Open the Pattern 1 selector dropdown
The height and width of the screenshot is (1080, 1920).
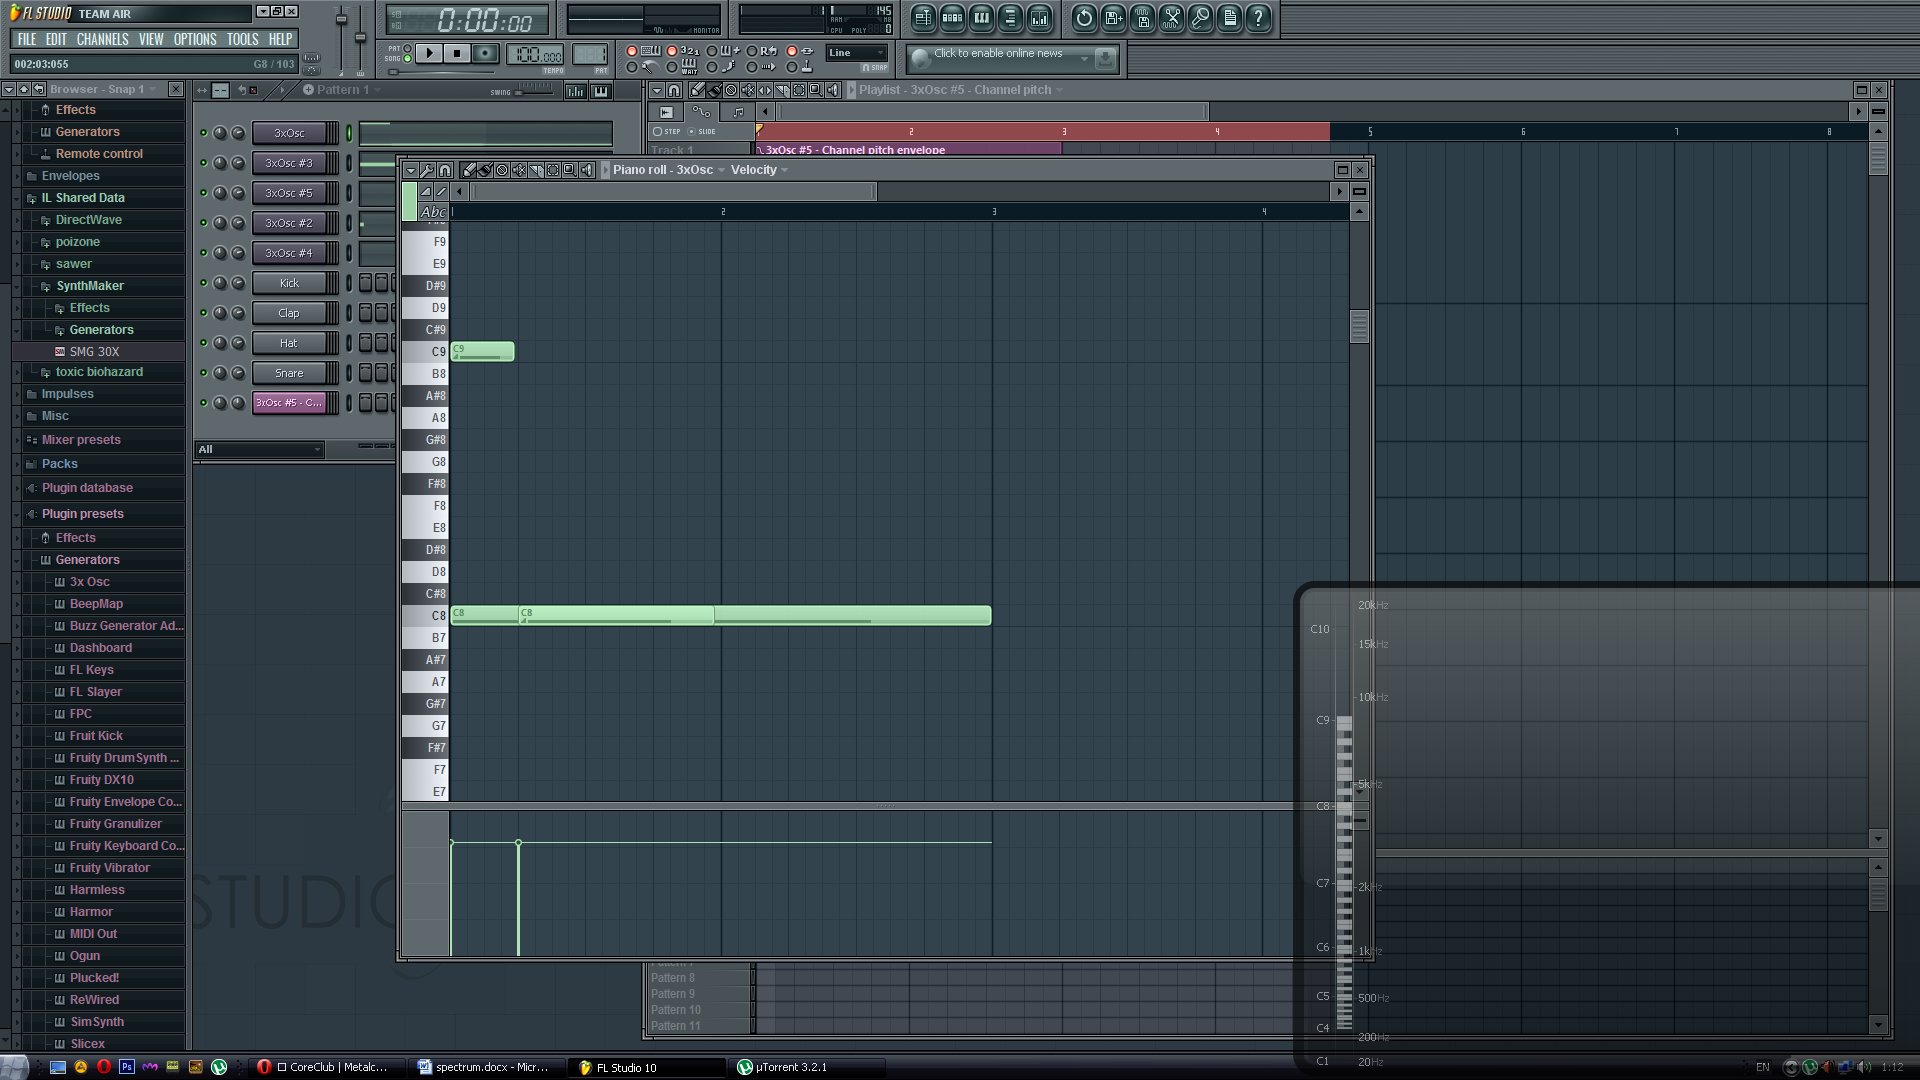[x=343, y=90]
